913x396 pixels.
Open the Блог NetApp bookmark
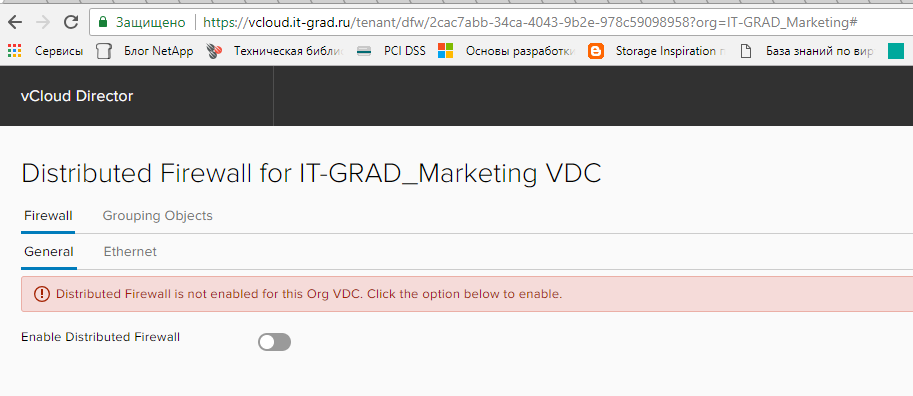[145, 51]
